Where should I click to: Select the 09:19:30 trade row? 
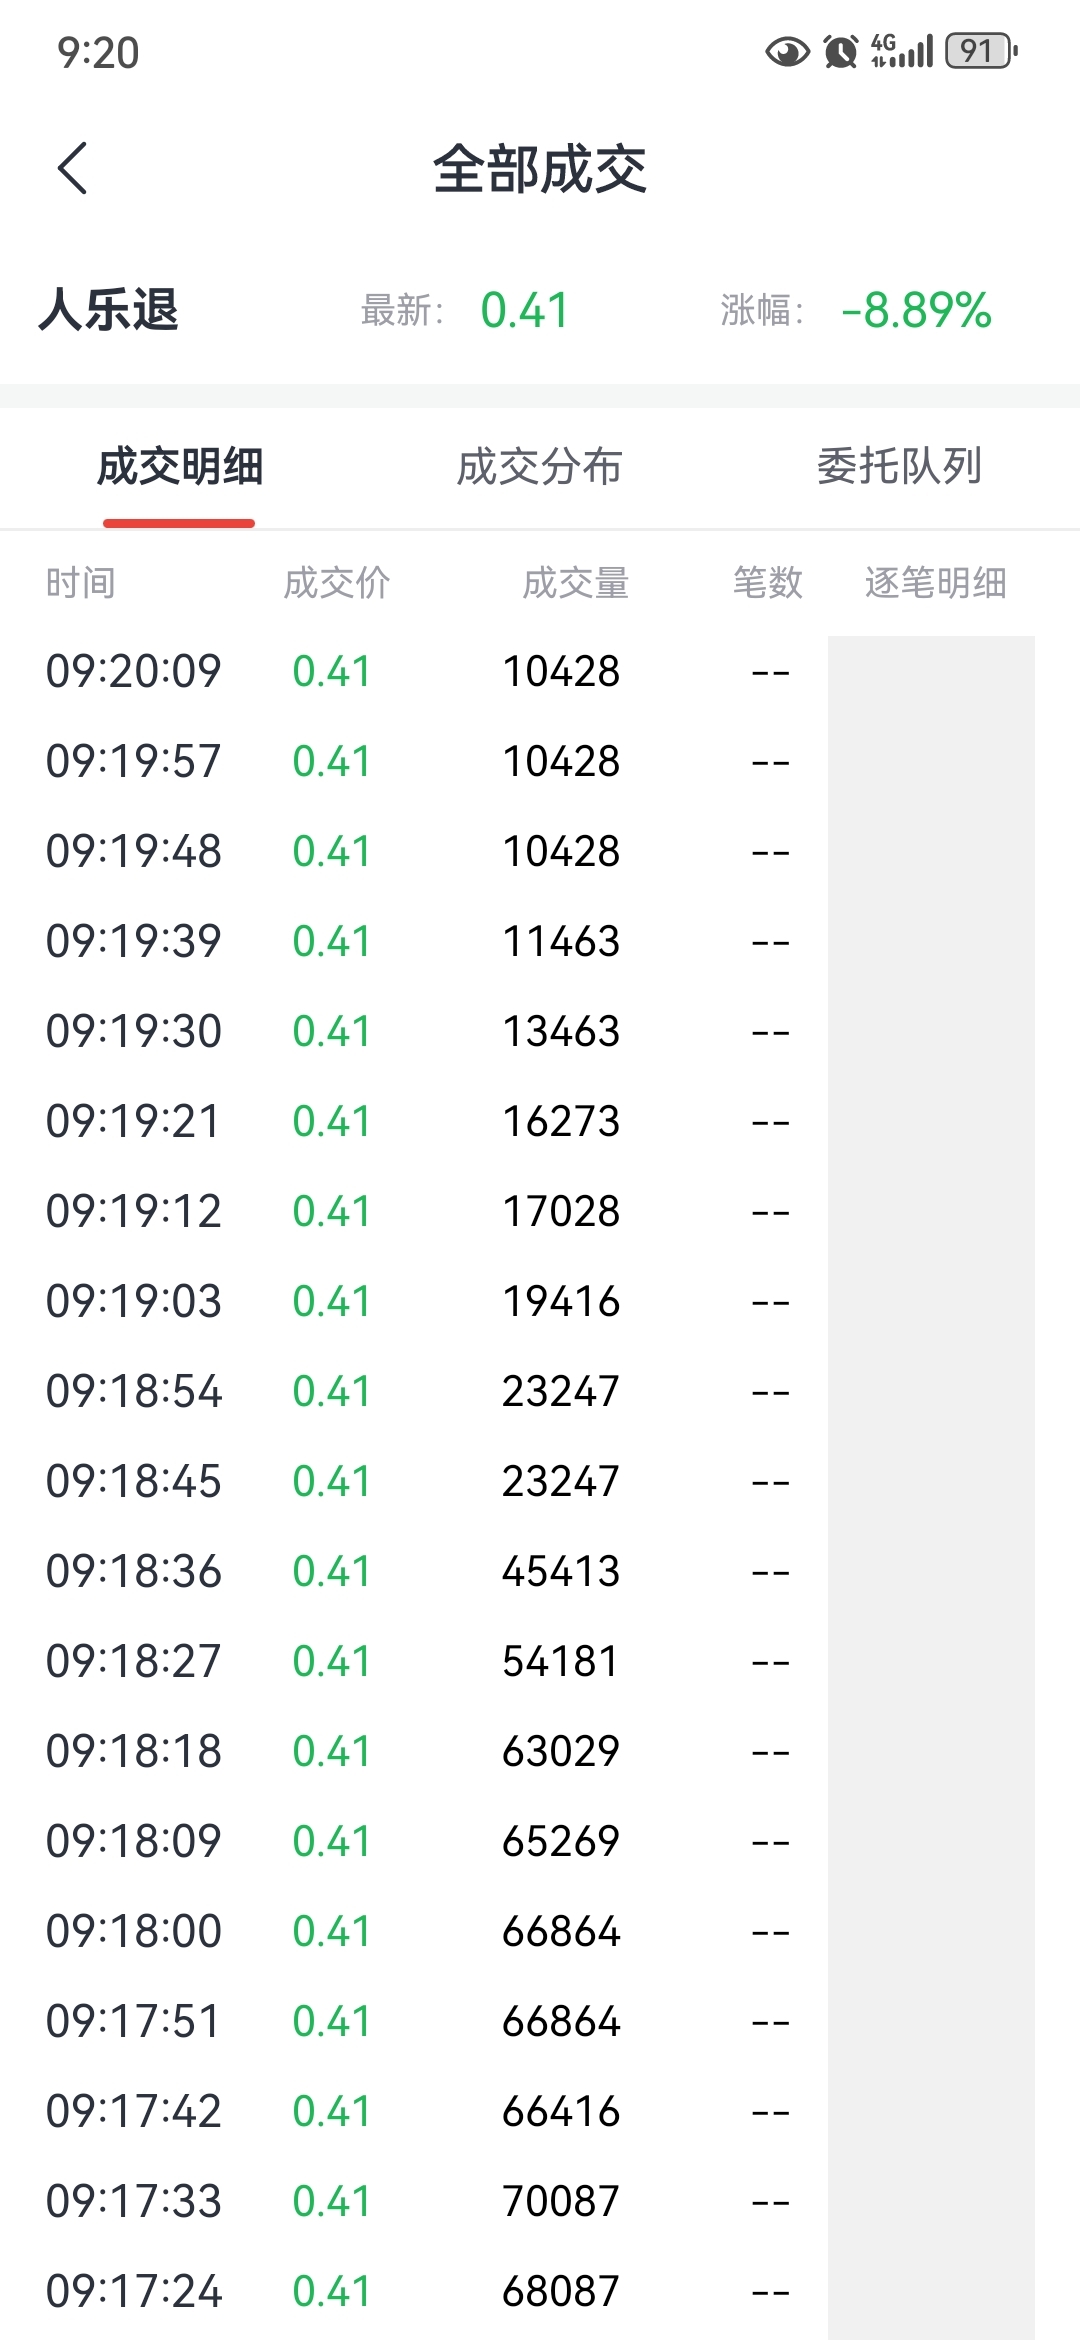coord(540,1031)
